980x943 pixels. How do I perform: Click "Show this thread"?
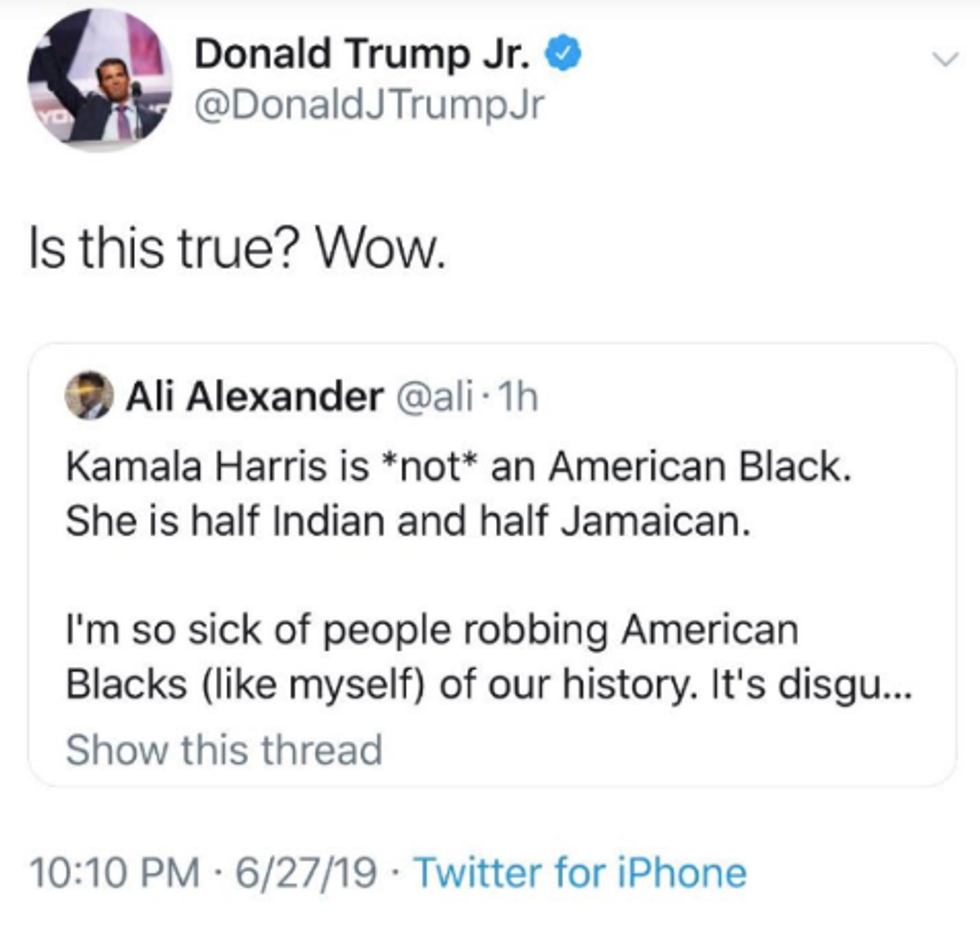(224, 749)
